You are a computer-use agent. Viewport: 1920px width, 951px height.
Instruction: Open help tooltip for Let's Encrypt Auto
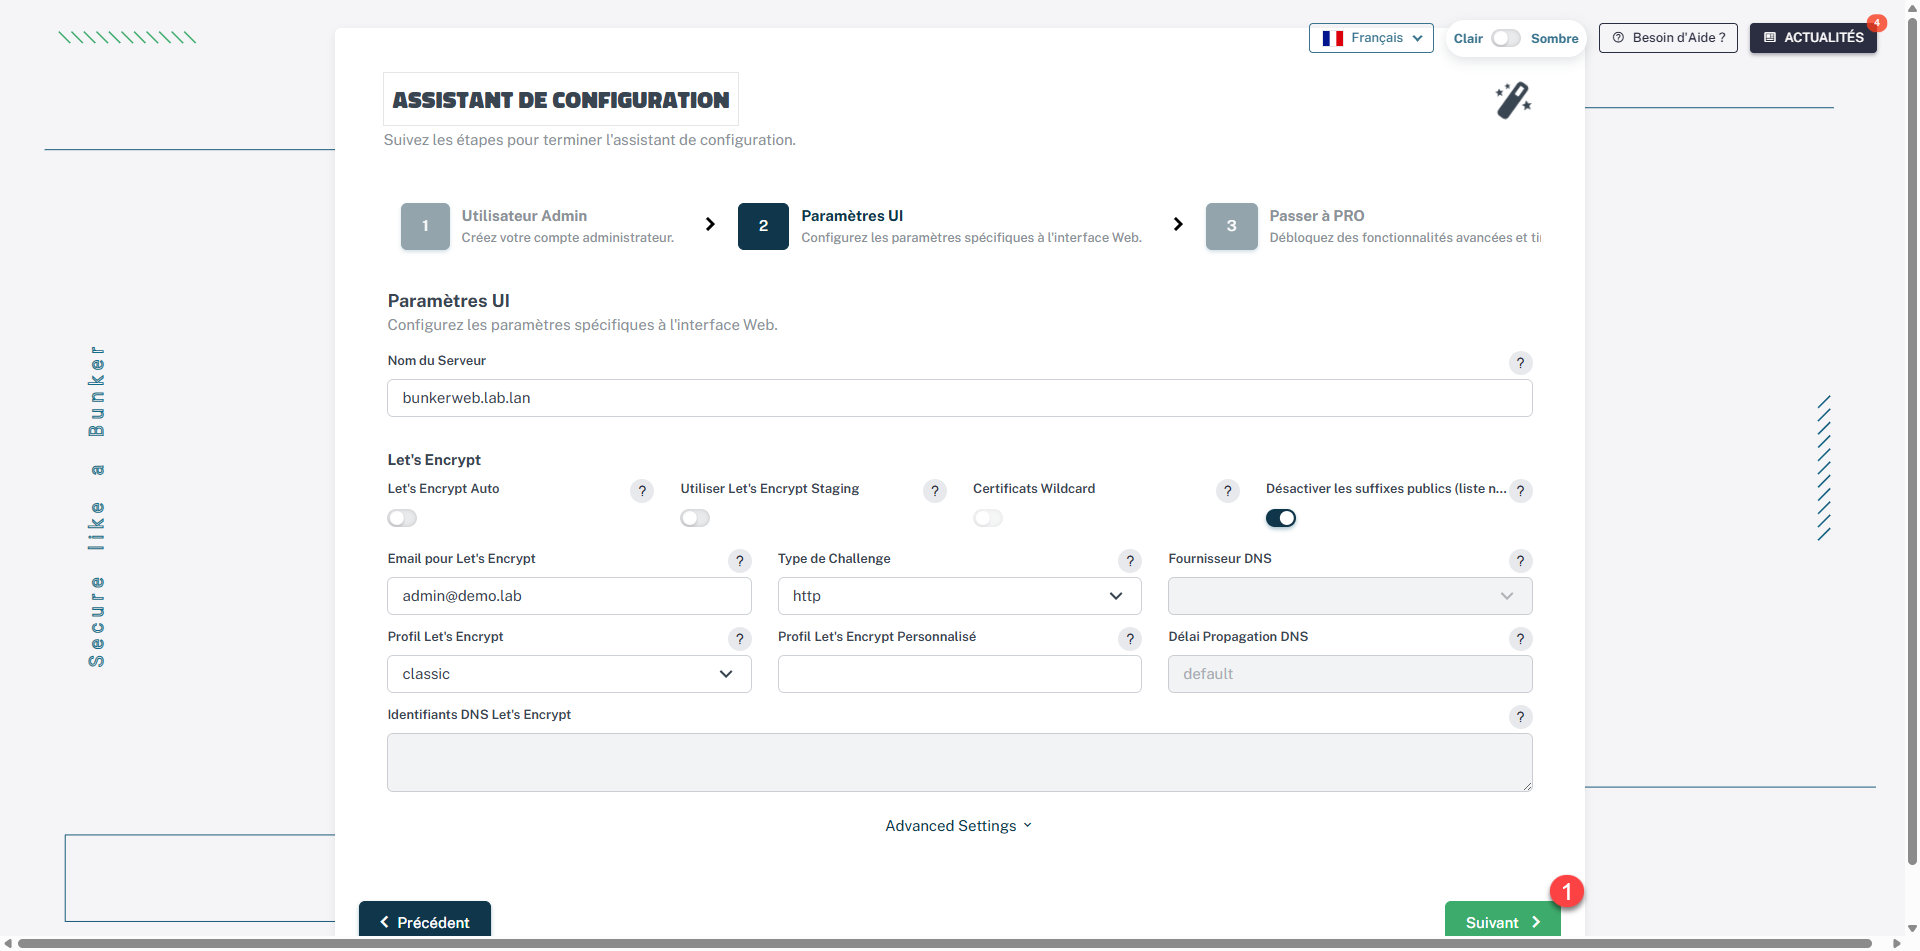pyautogui.click(x=642, y=491)
